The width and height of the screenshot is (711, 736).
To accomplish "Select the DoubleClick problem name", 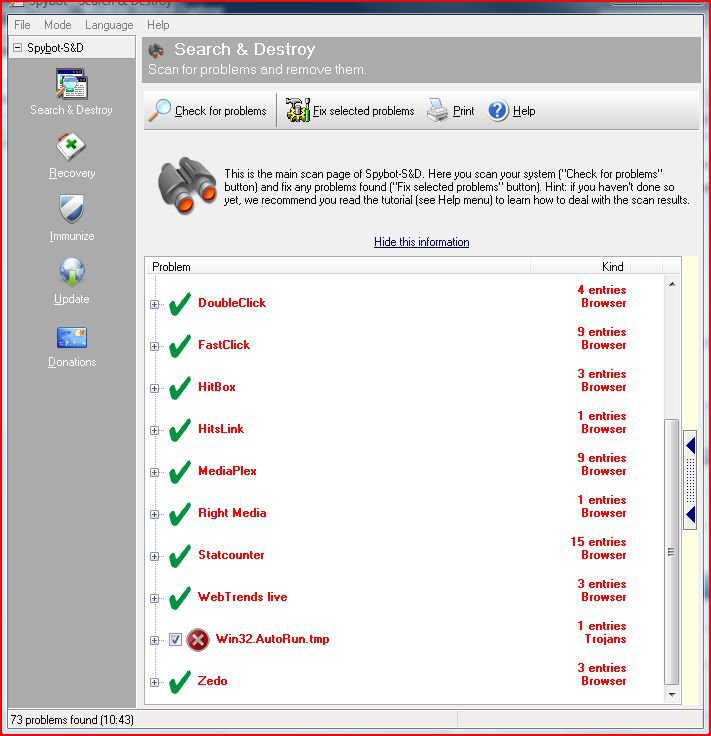I will coord(232,303).
